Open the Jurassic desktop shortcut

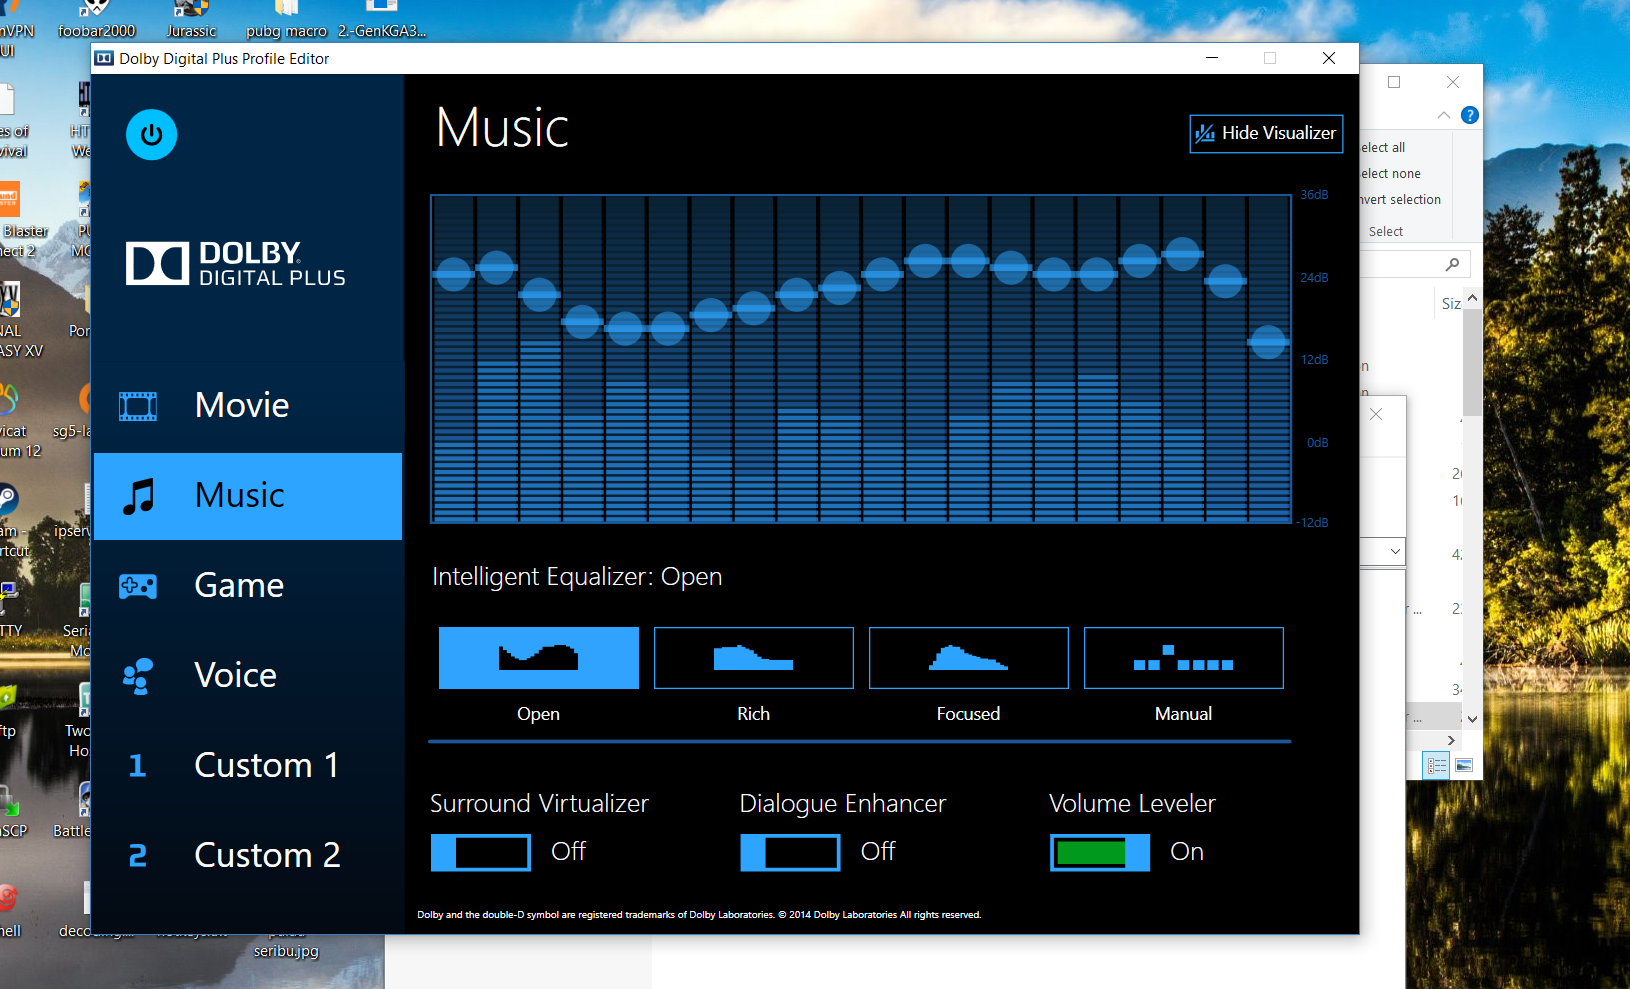click(x=191, y=20)
